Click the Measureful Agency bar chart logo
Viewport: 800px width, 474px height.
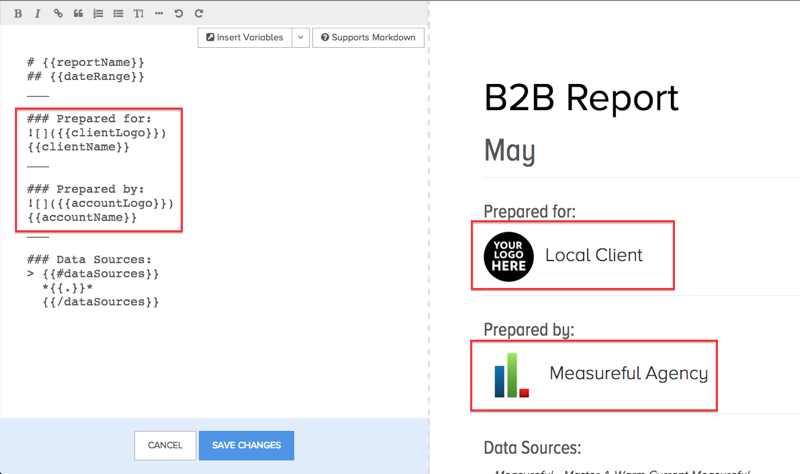(511, 375)
